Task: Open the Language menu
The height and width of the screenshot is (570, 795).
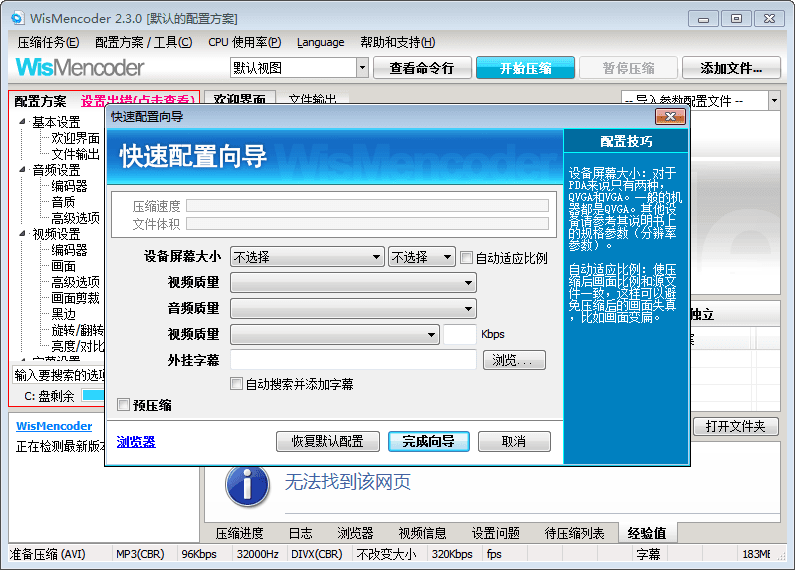Action: click(320, 42)
